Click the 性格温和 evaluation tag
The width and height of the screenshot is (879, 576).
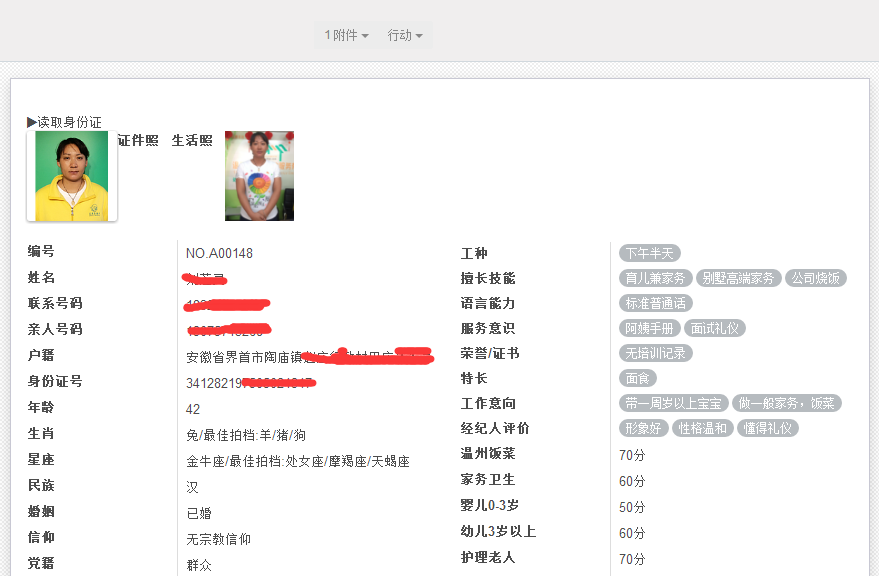pos(702,427)
